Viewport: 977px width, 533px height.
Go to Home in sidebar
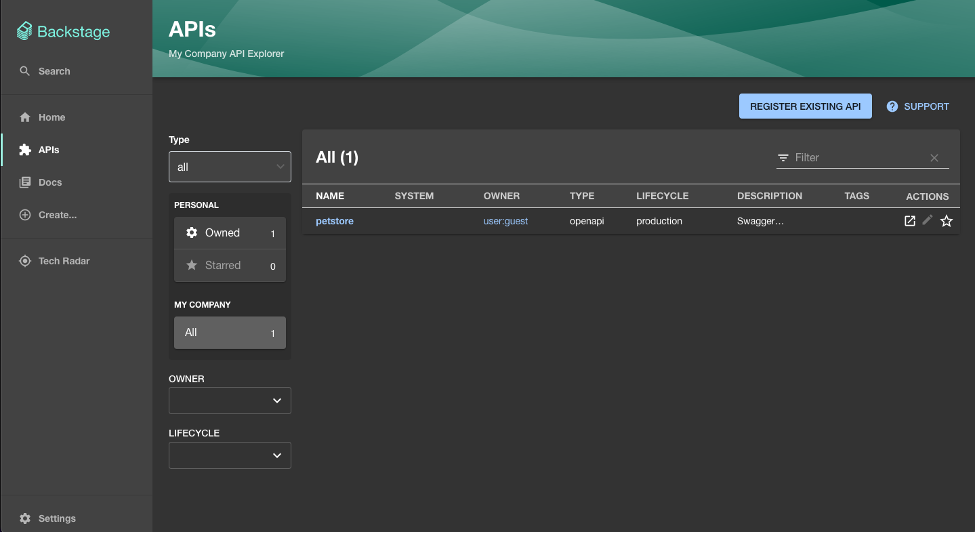(x=42, y=117)
